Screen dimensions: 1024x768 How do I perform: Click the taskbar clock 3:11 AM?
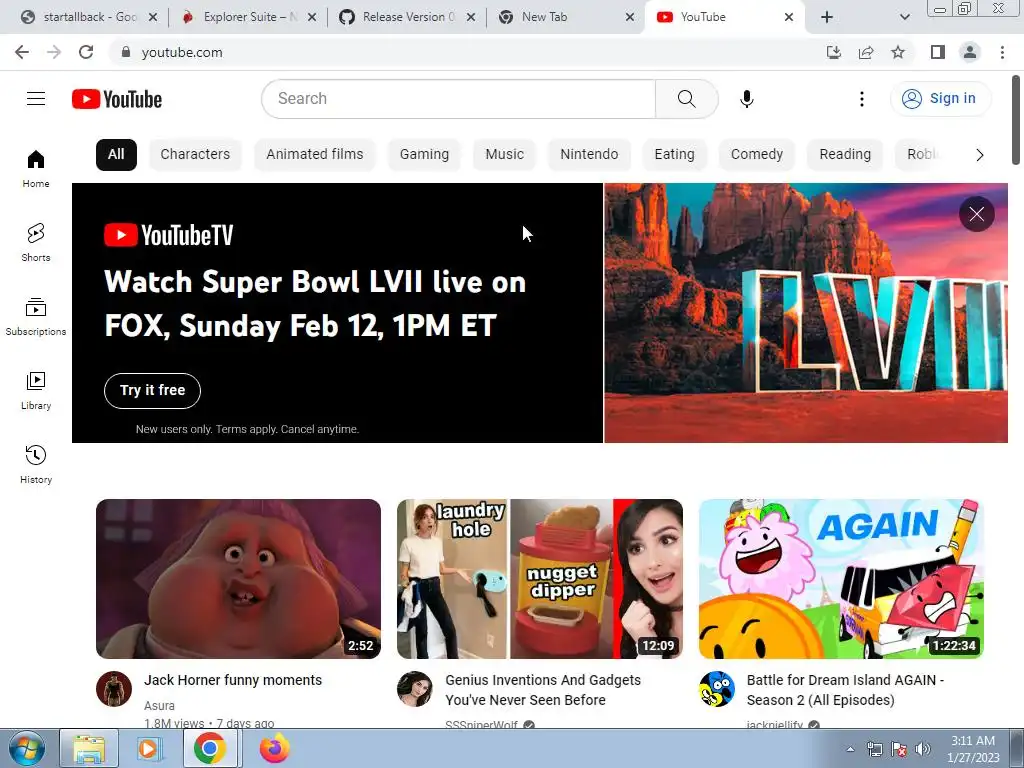(972, 748)
